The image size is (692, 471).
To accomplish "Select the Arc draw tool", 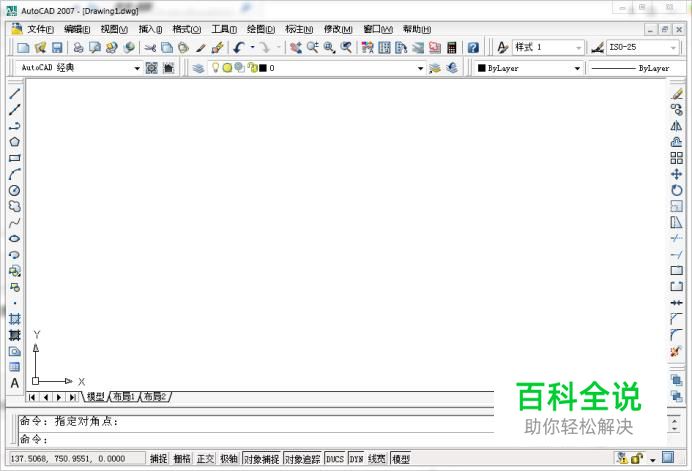I will 15,174.
